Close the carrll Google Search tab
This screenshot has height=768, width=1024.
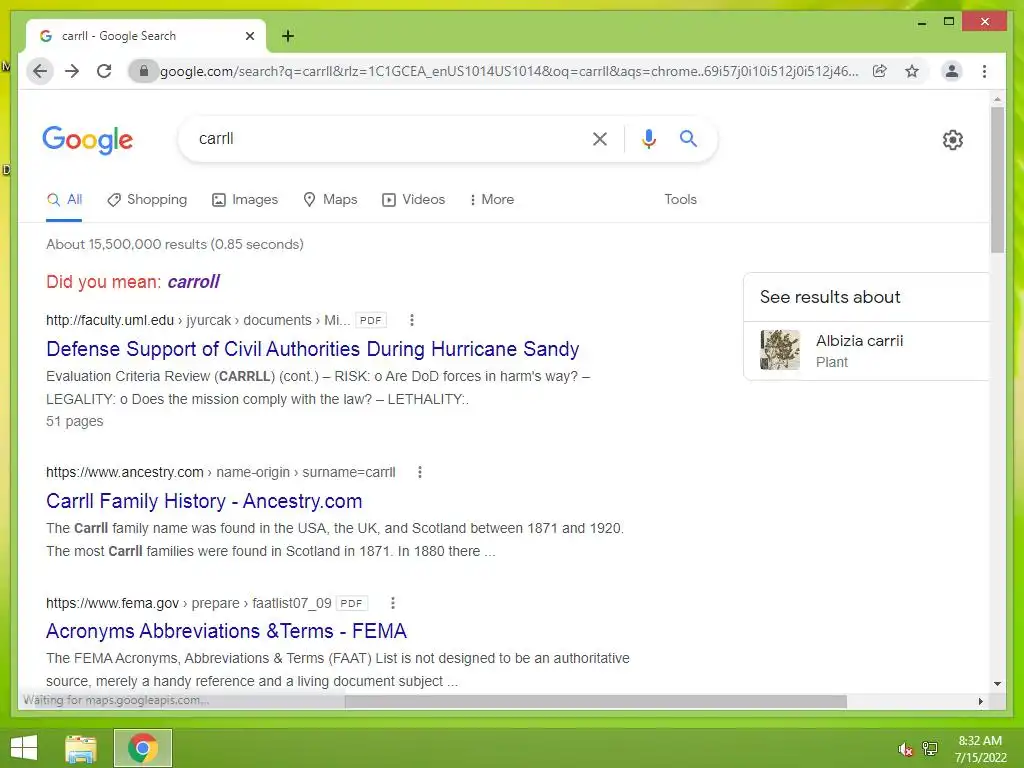[x=249, y=36]
